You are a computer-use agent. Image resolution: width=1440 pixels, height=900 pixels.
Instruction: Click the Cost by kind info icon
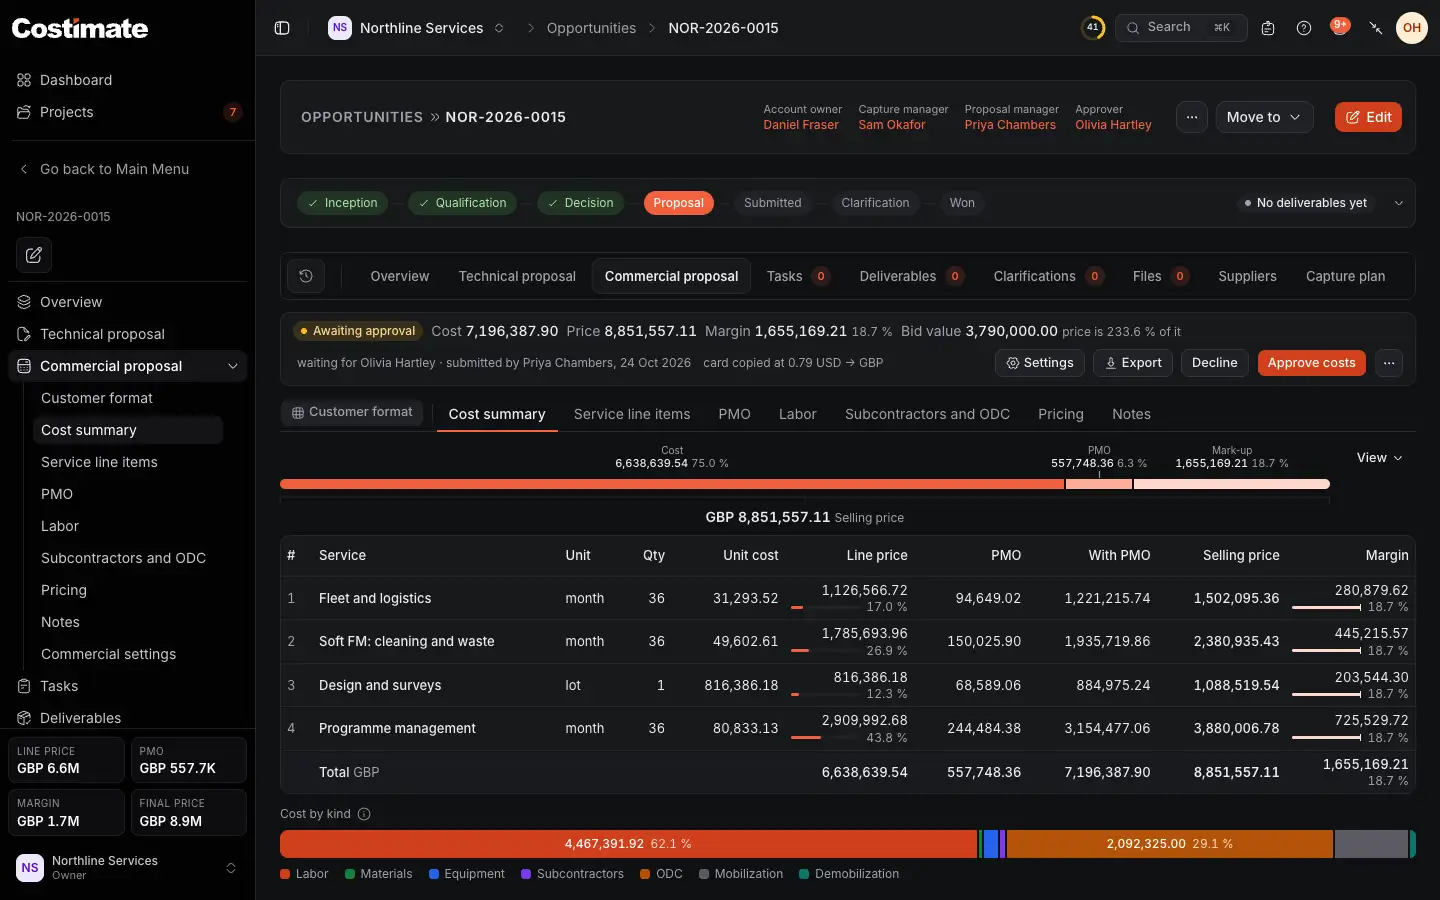tap(364, 814)
